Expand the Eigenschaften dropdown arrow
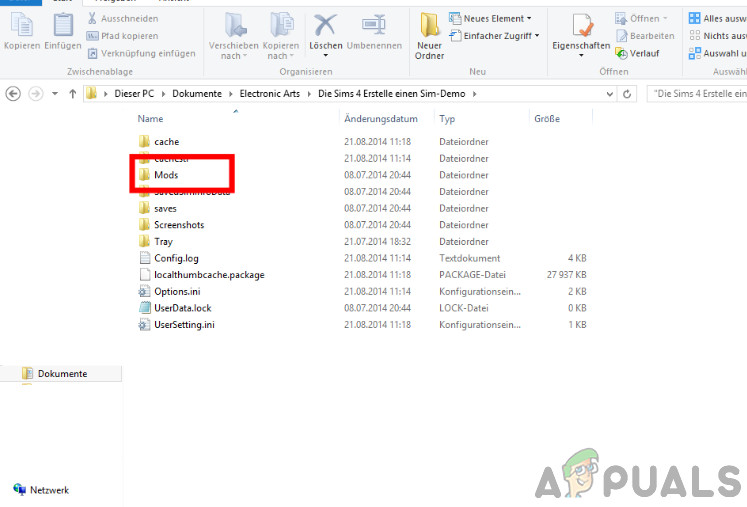Screen dimensions: 747x507 581,56
